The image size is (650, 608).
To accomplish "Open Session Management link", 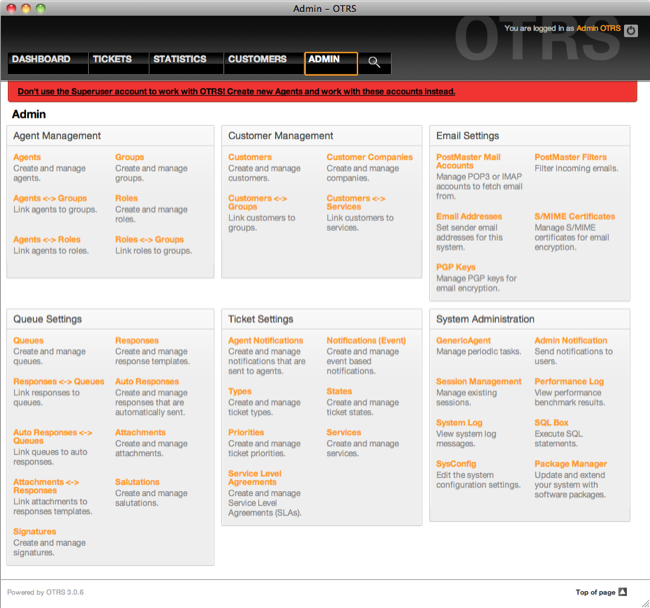I will tap(478, 381).
